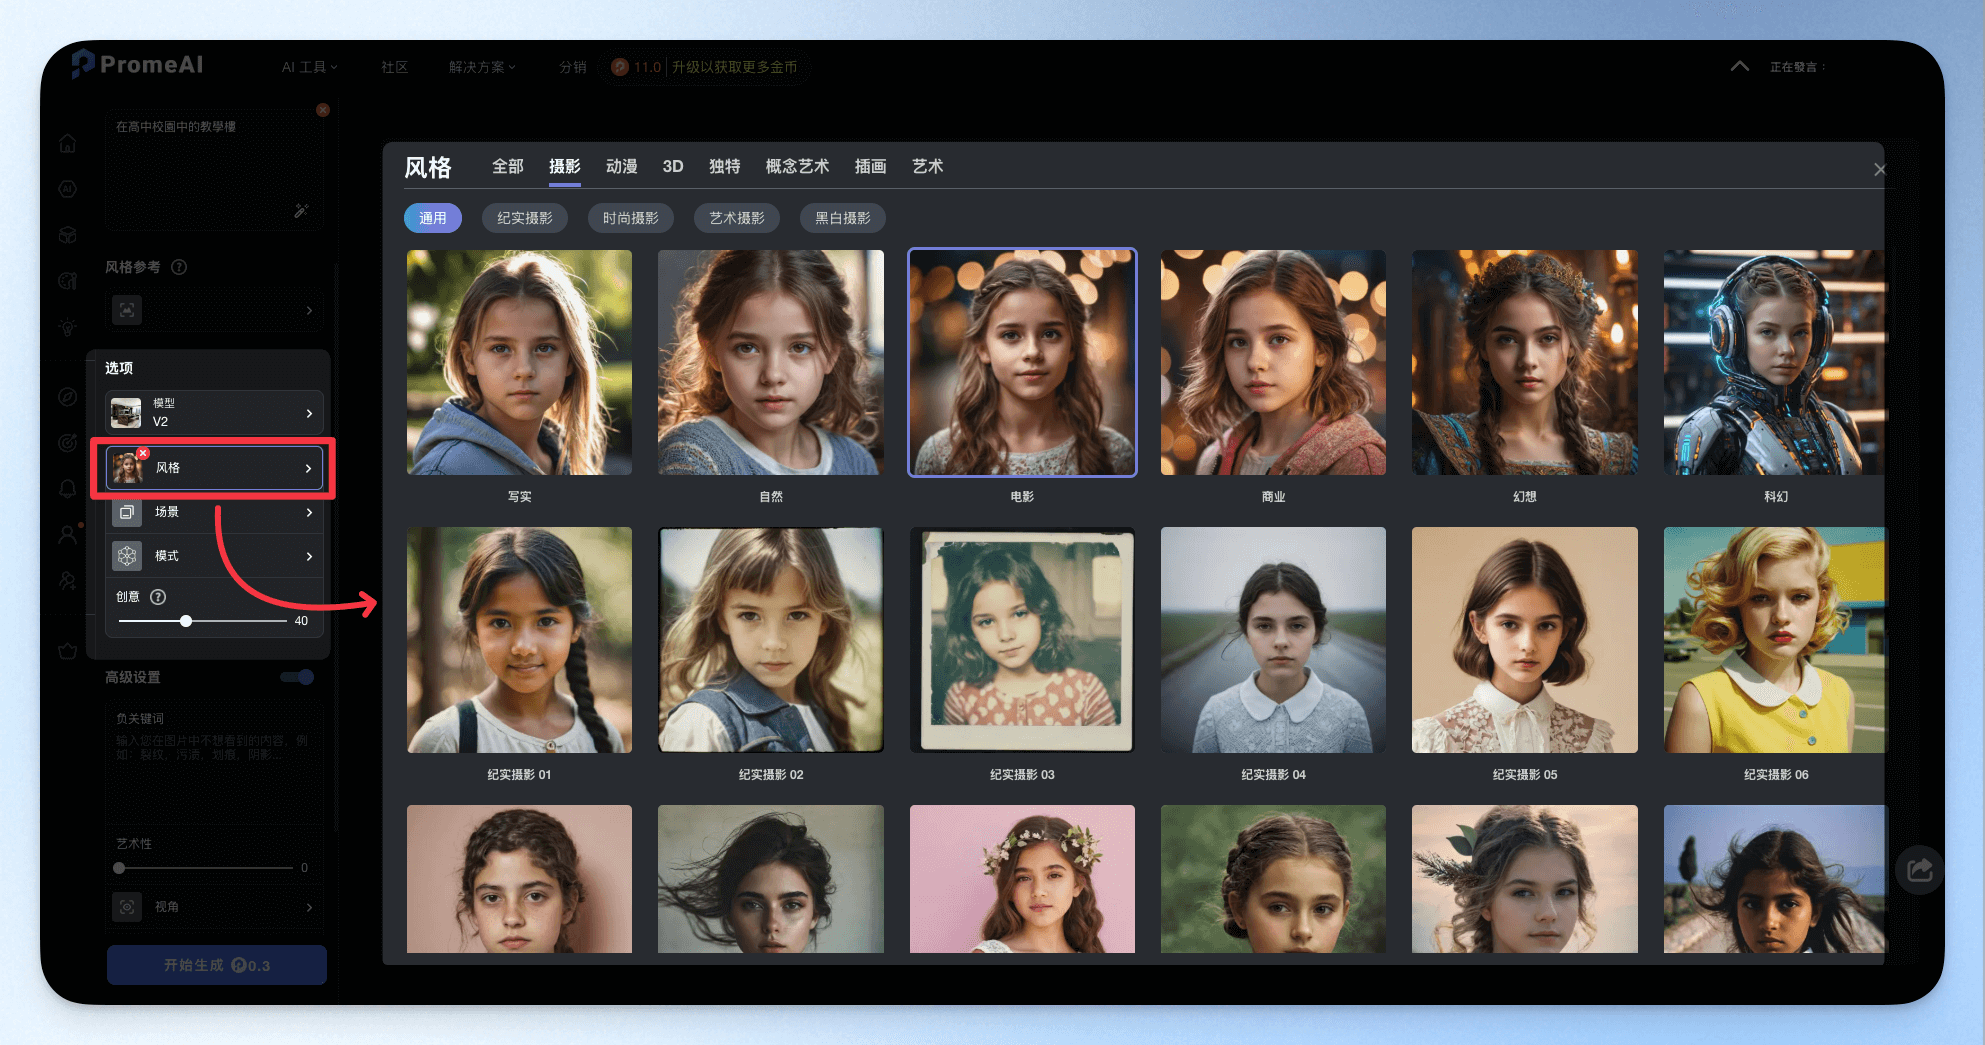The height and width of the screenshot is (1045, 1985).
Task: Click 升级以获取更多金币 link
Action: pyautogui.click(x=735, y=67)
